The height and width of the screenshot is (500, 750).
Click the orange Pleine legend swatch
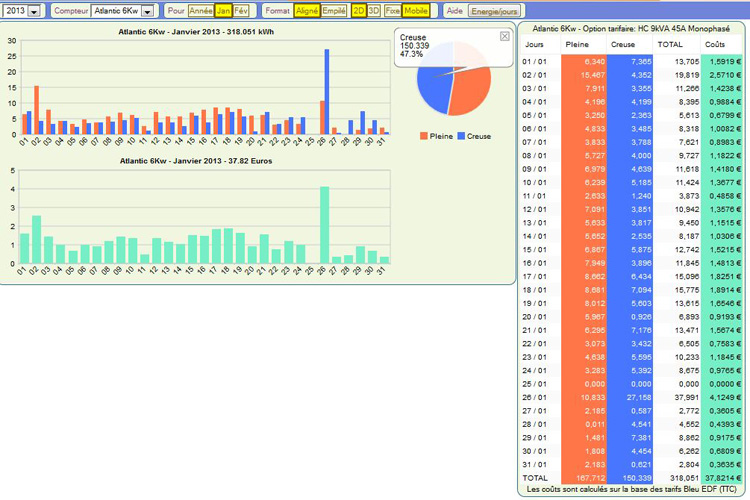pyautogui.click(x=423, y=136)
